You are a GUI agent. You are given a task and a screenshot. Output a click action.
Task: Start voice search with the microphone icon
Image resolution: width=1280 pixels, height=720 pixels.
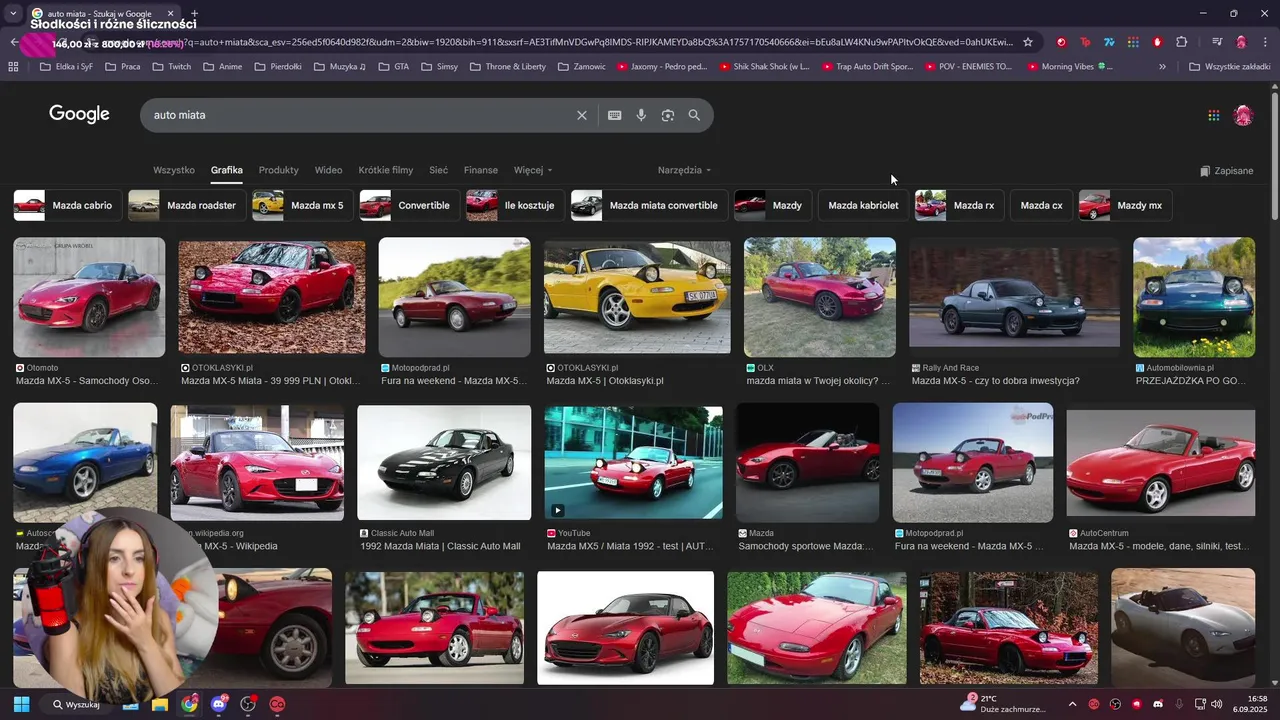click(x=641, y=115)
